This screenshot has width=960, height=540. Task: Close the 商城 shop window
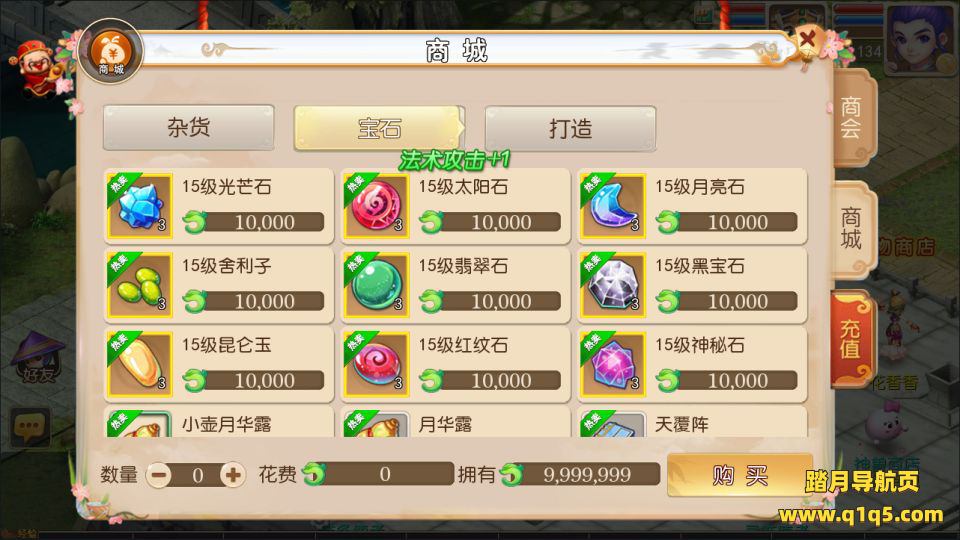808,40
